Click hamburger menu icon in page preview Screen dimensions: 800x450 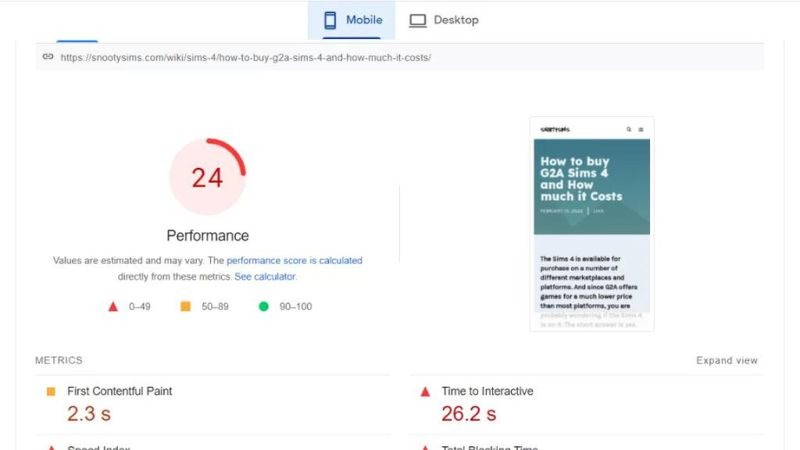tap(641, 130)
